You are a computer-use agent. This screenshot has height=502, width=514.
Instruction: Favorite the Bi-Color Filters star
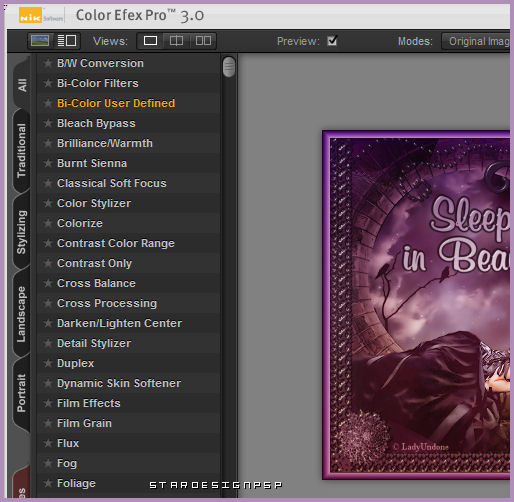tap(48, 83)
